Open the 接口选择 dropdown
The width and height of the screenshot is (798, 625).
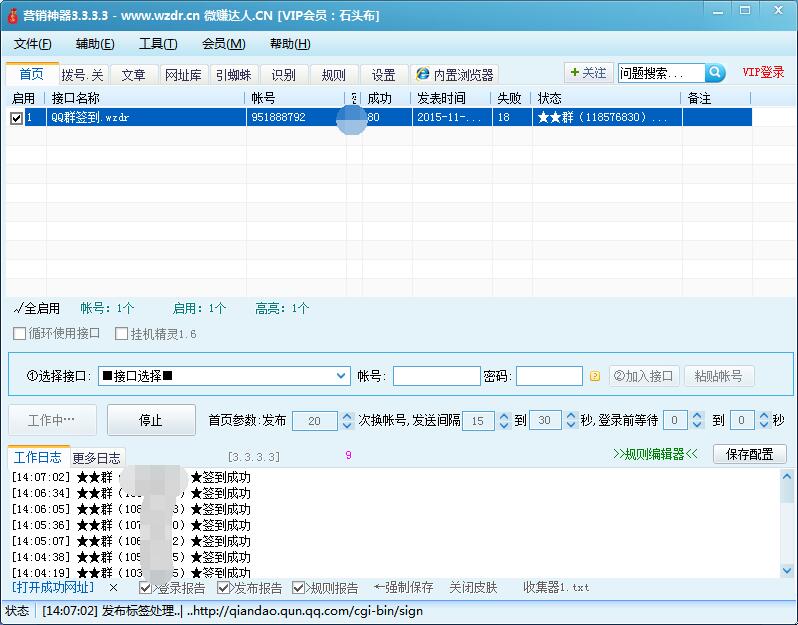pos(341,376)
